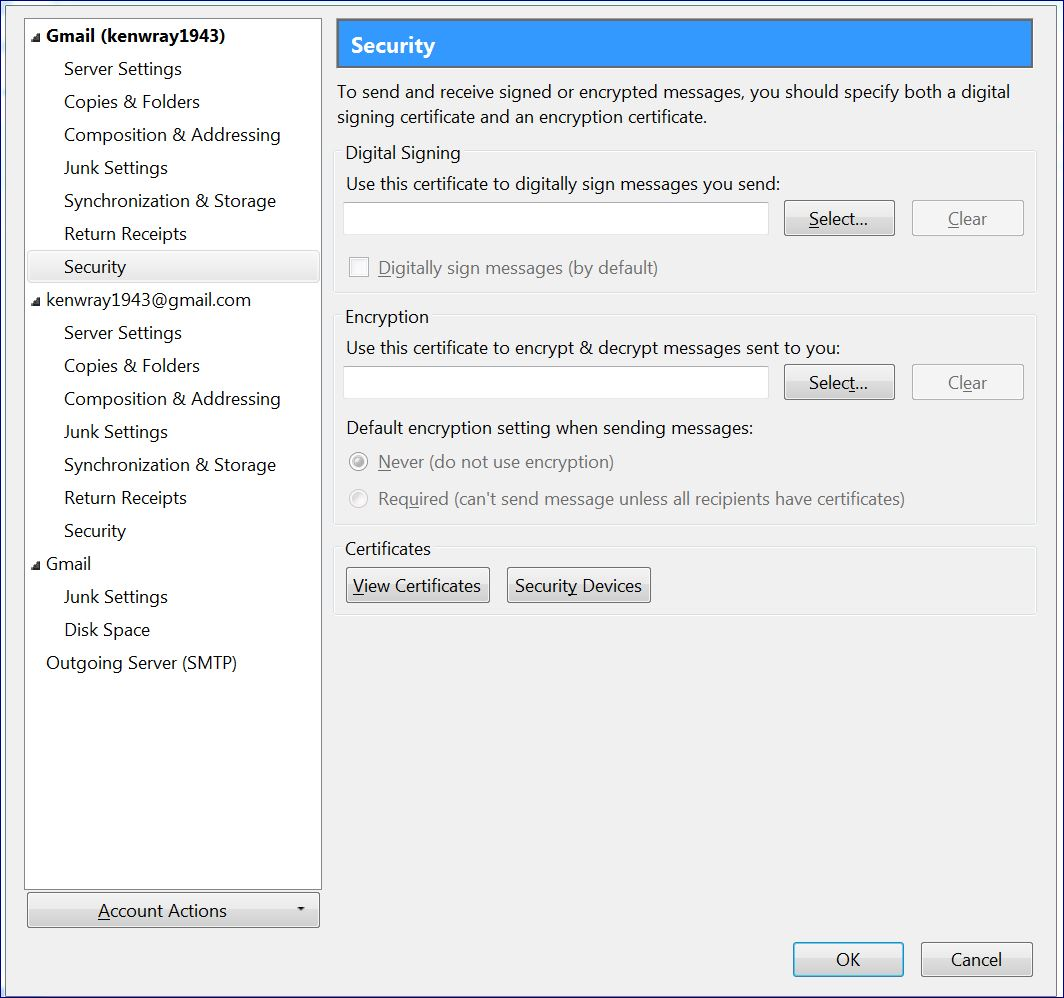Screen dimensions: 1064x998
Task: Open Server Settings for Gmail (kenwray1943)
Action: click(123, 69)
